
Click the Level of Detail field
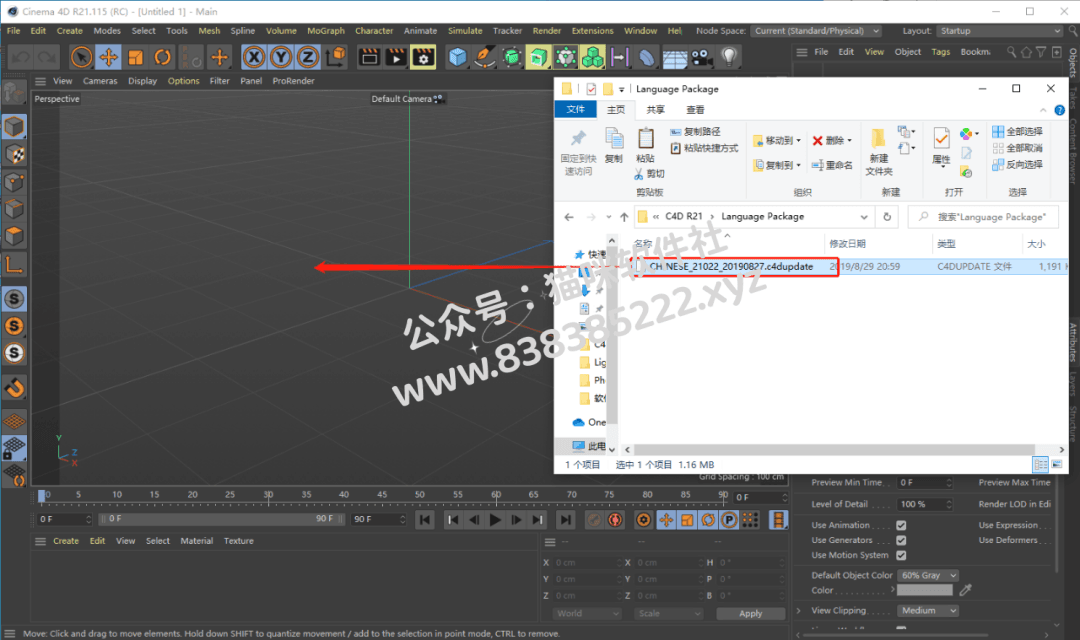(x=925, y=504)
